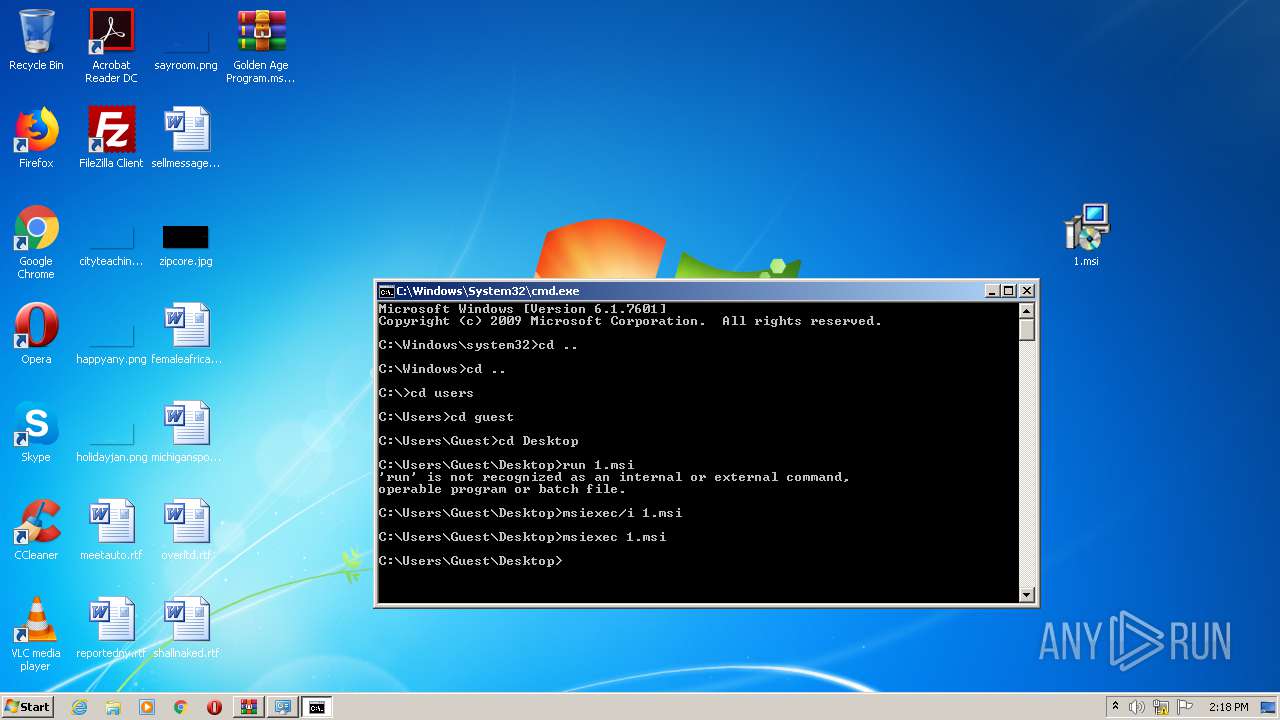Click the Microsoft Windows version line
This screenshot has width=1280, height=720.
(522, 309)
